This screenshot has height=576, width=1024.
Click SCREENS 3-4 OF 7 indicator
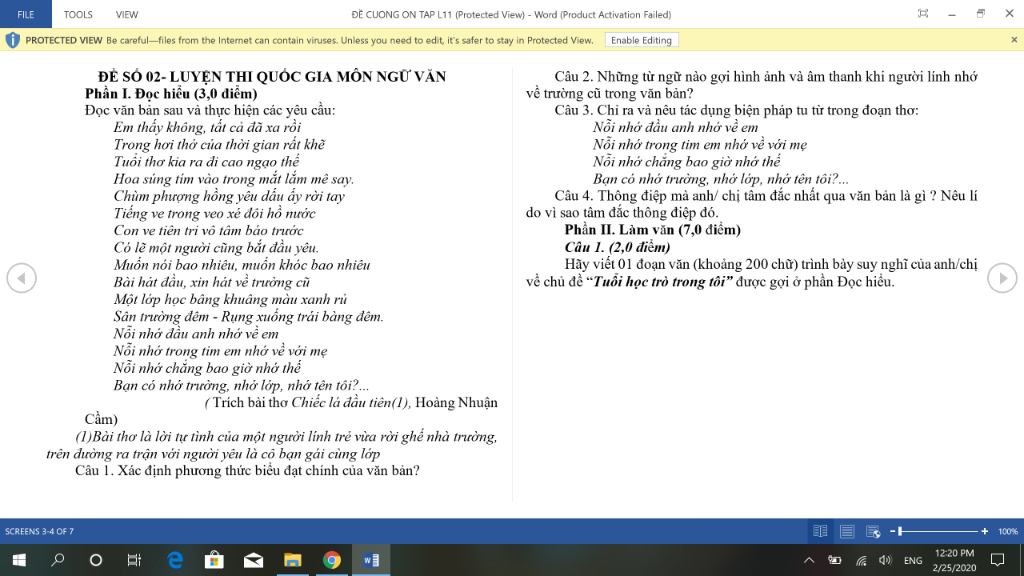point(39,532)
